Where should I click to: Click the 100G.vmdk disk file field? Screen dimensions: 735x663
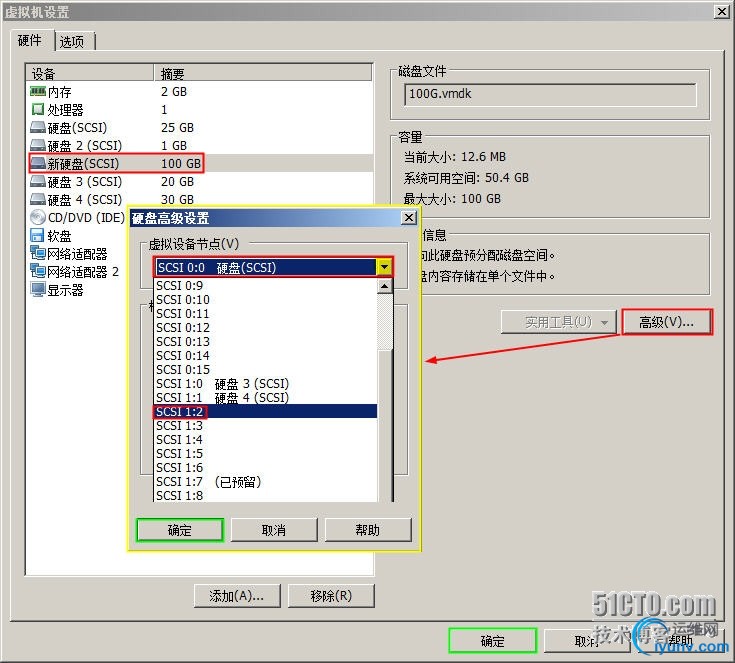pyautogui.click(x=550, y=95)
